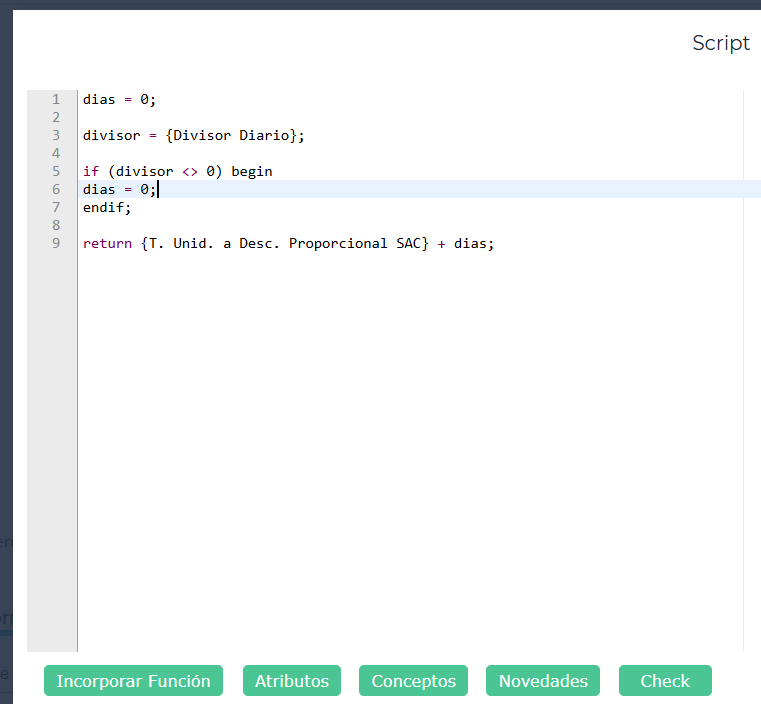This screenshot has width=761, height=704.
Task: Click line number 9 in the gutter
Action: 56,244
